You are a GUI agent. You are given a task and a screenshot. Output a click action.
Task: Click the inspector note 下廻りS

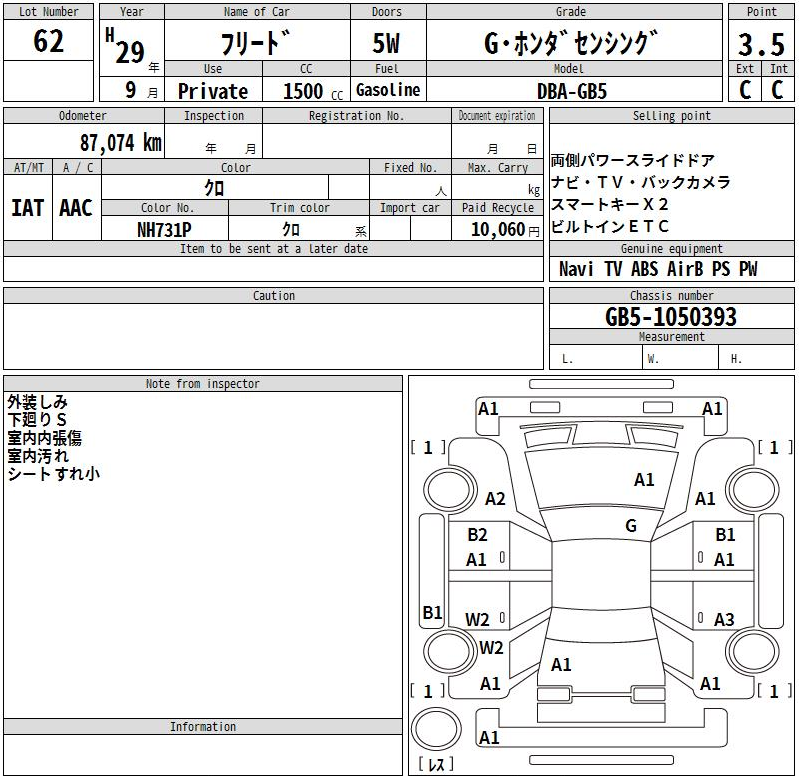pos(37,420)
